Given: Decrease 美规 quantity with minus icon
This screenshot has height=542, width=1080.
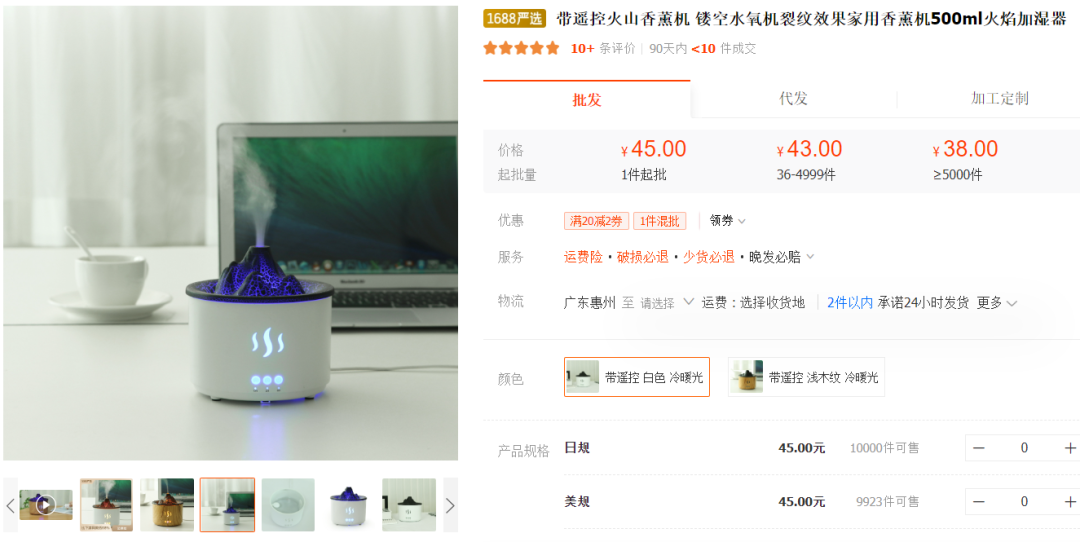Looking at the screenshot, I should click(x=978, y=501).
